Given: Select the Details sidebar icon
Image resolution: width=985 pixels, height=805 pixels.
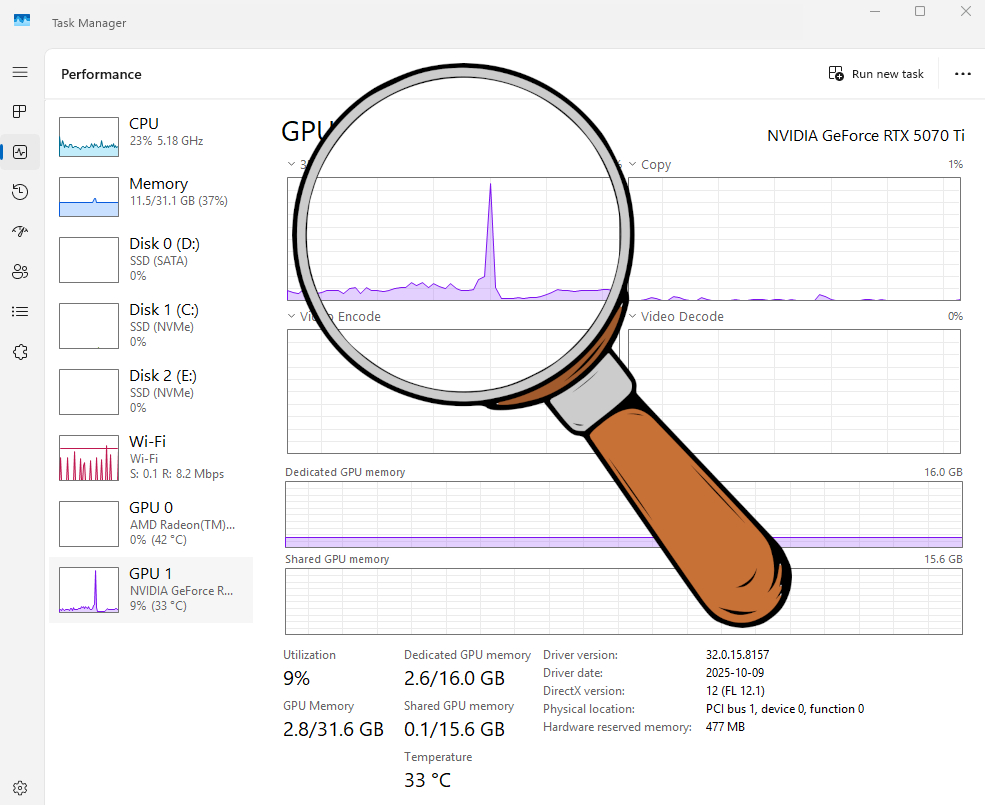Looking at the screenshot, I should [20, 311].
